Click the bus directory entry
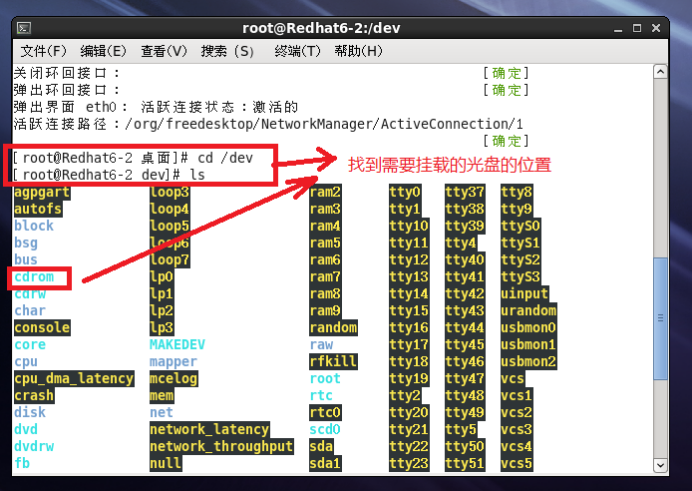Screen dimensions: 692x491 point(26,260)
